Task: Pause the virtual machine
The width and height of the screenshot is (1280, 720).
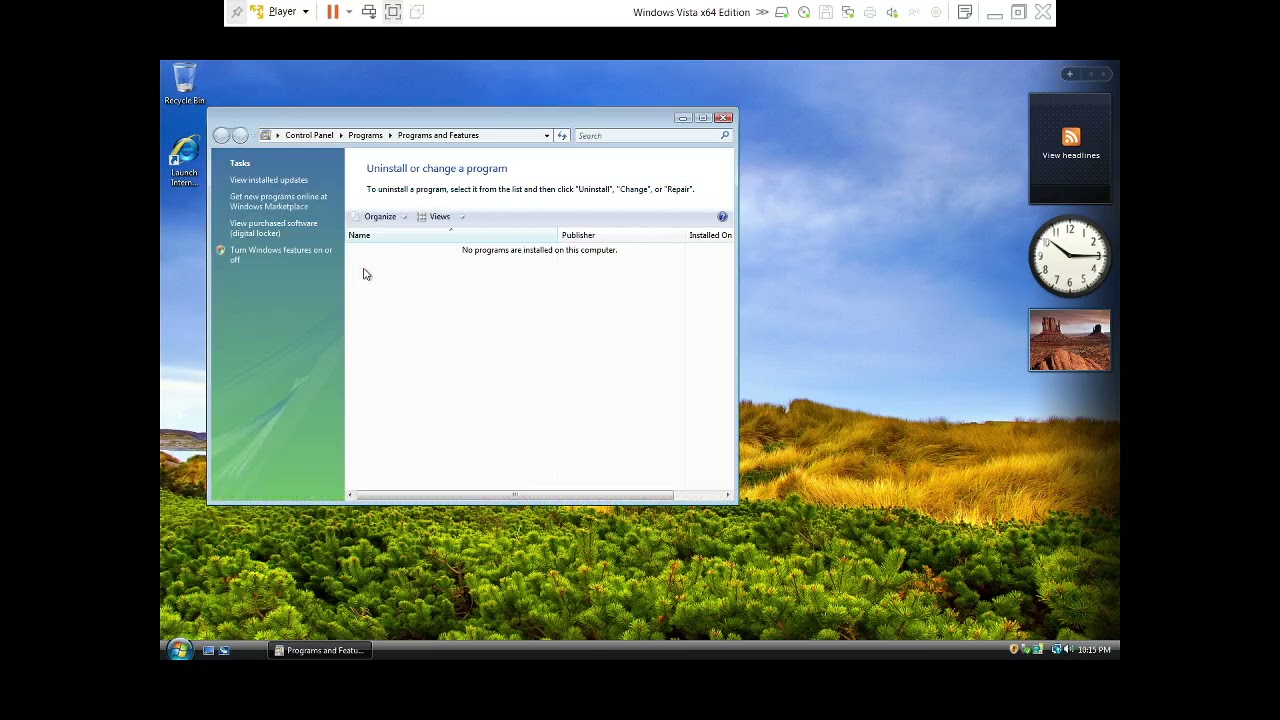Action: [x=332, y=12]
